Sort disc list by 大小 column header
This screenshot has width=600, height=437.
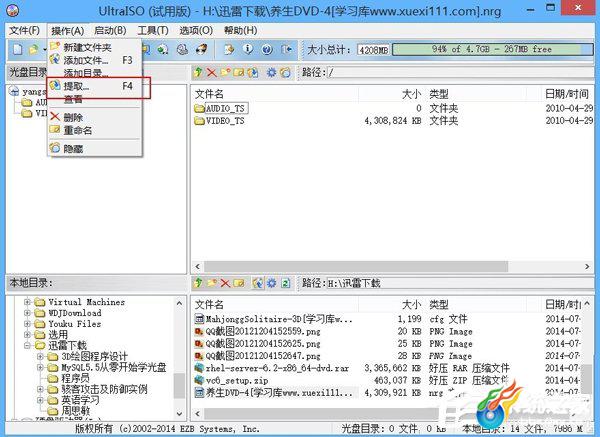click(x=412, y=94)
